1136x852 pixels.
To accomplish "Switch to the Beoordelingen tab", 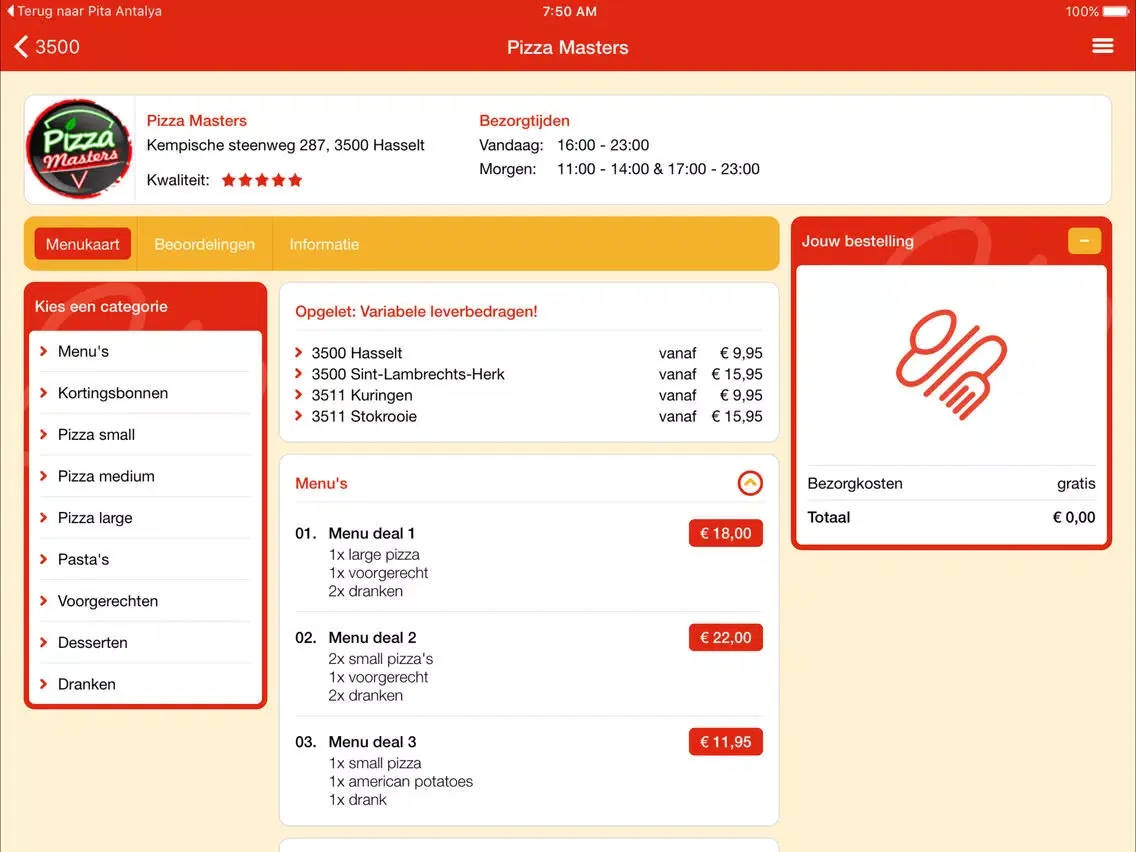I will tap(204, 244).
